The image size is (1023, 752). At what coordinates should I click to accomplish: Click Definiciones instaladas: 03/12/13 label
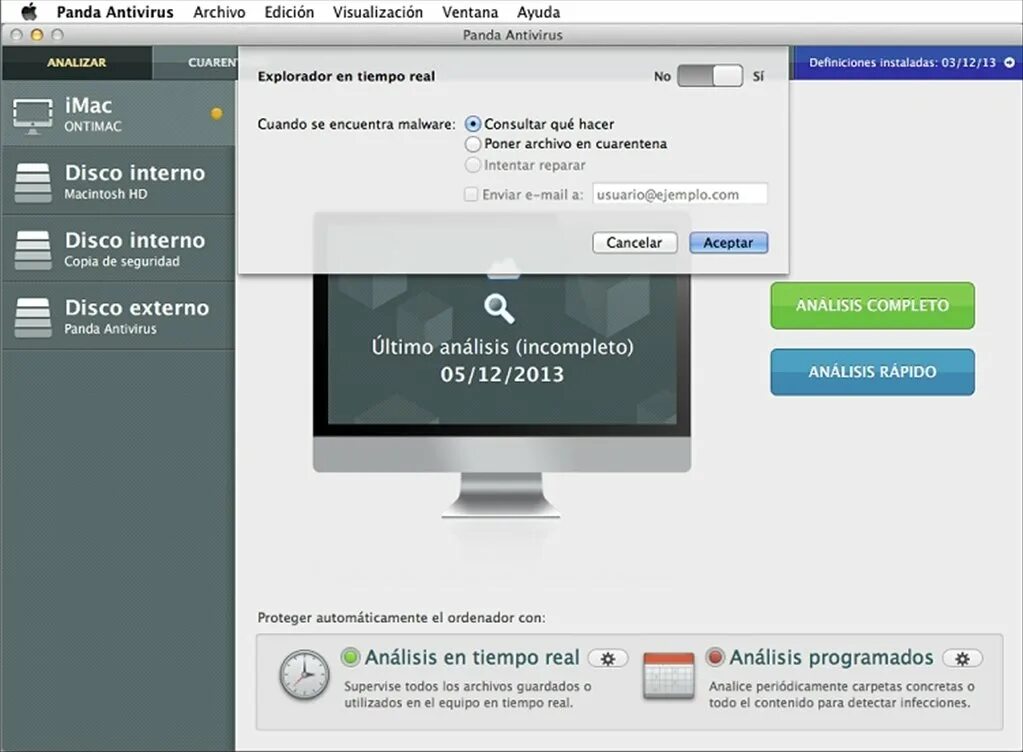[902, 63]
